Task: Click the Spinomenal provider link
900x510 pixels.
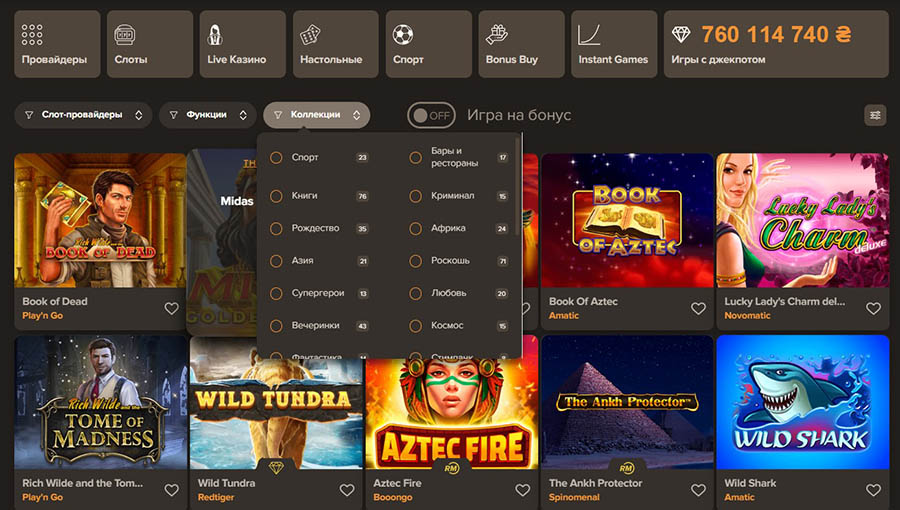Action: [574, 497]
